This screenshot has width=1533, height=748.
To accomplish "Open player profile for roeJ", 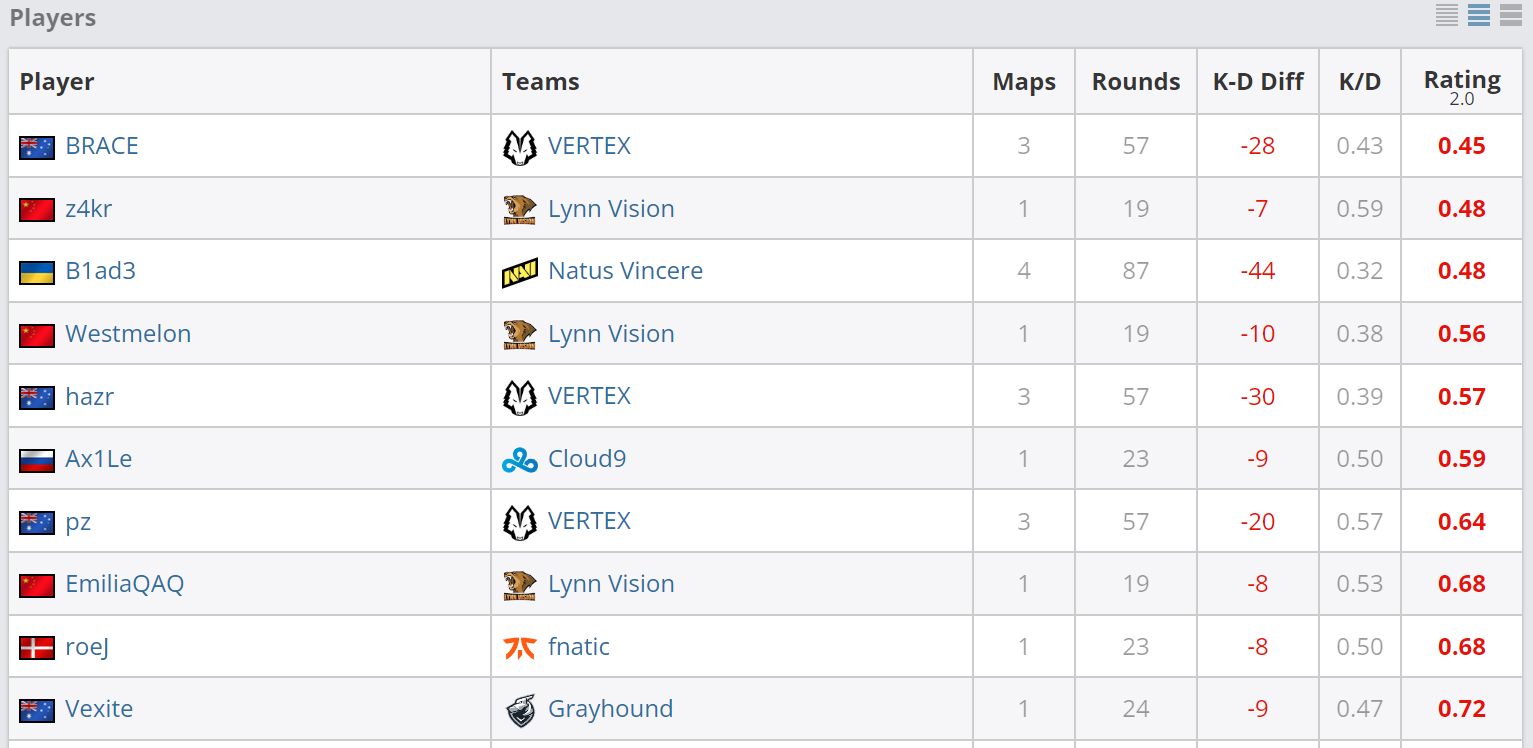I will (87, 647).
